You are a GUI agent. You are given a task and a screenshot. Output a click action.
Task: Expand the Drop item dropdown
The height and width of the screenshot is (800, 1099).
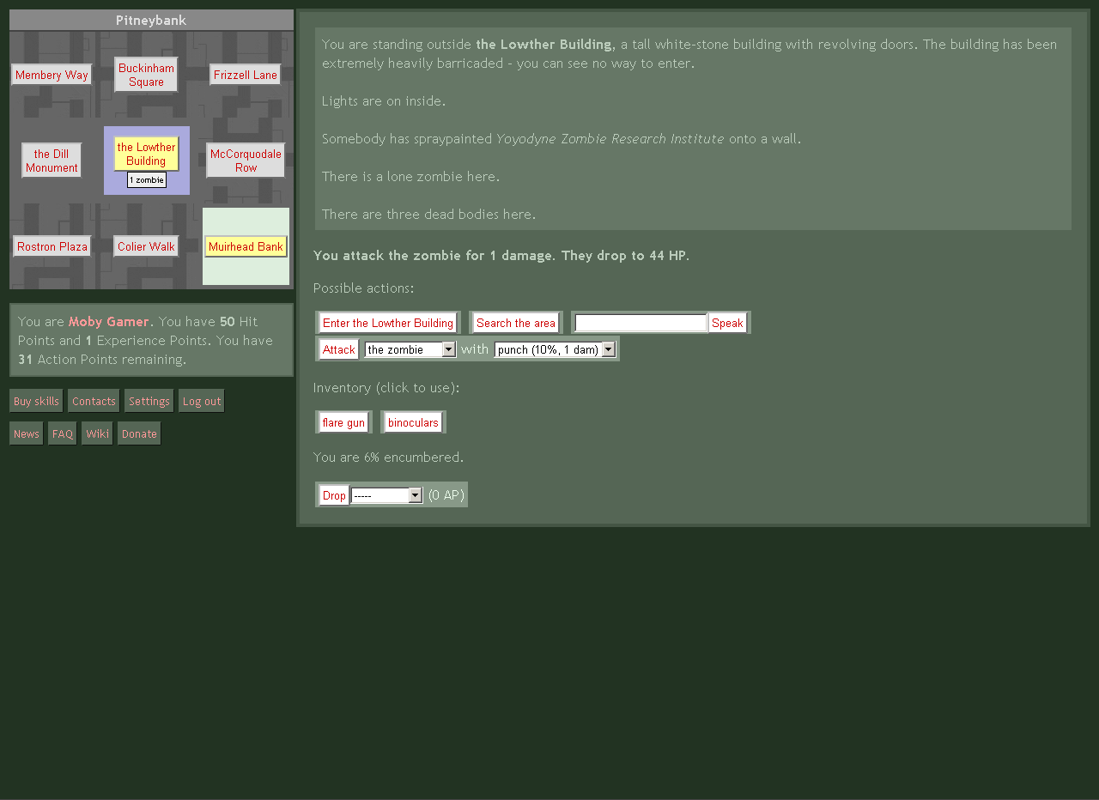(x=387, y=496)
